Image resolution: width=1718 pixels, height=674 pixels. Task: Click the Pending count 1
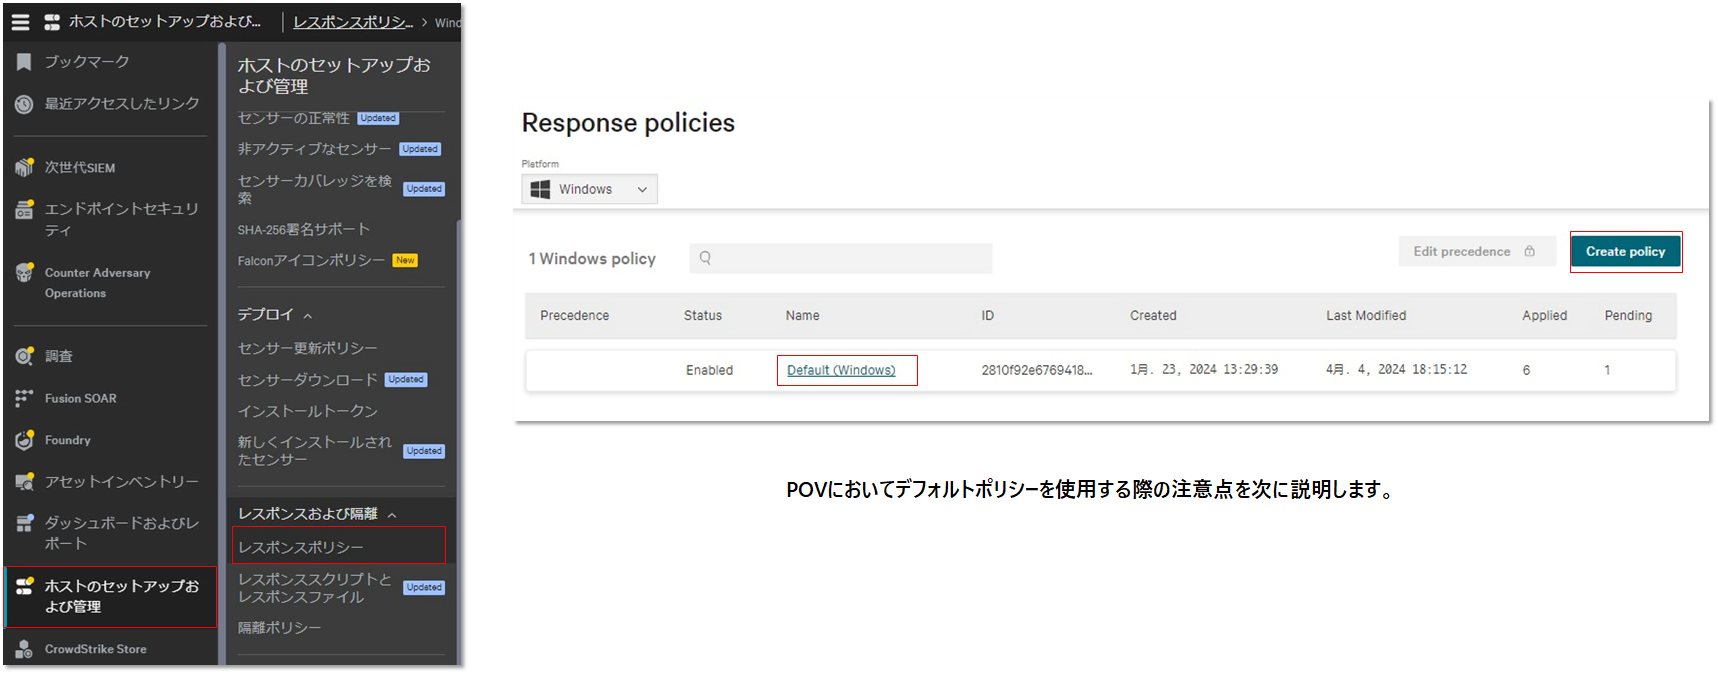(x=1607, y=370)
